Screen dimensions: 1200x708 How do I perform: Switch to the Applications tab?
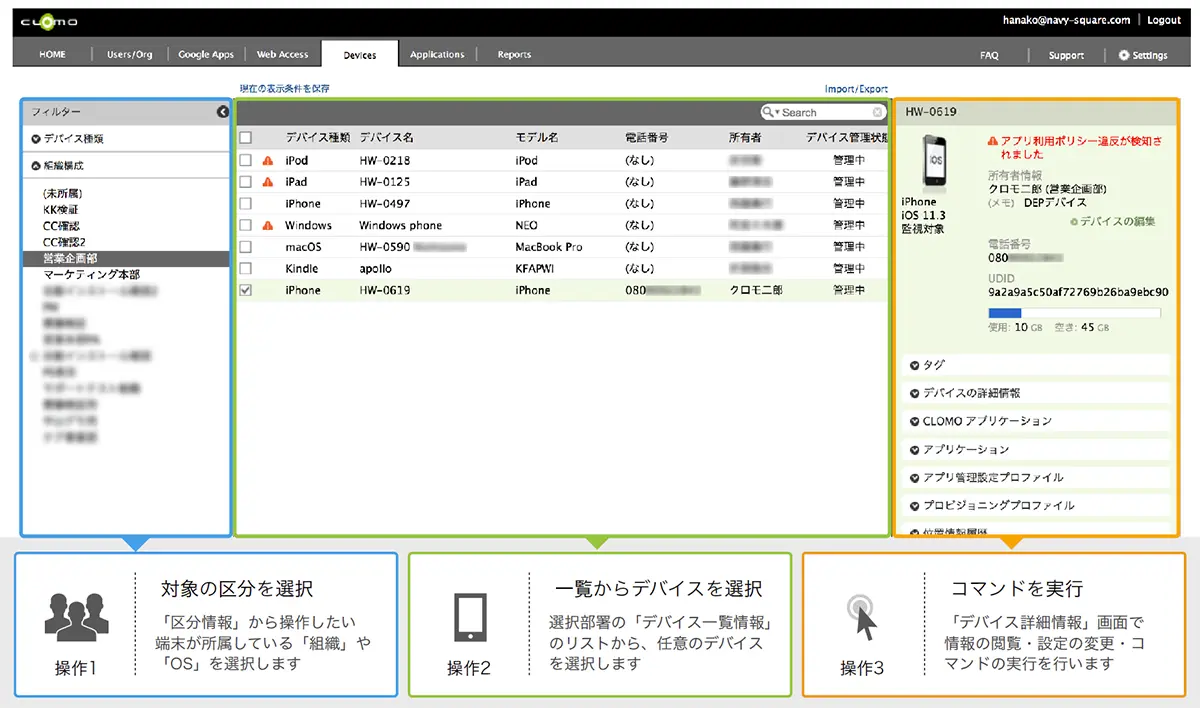click(437, 55)
